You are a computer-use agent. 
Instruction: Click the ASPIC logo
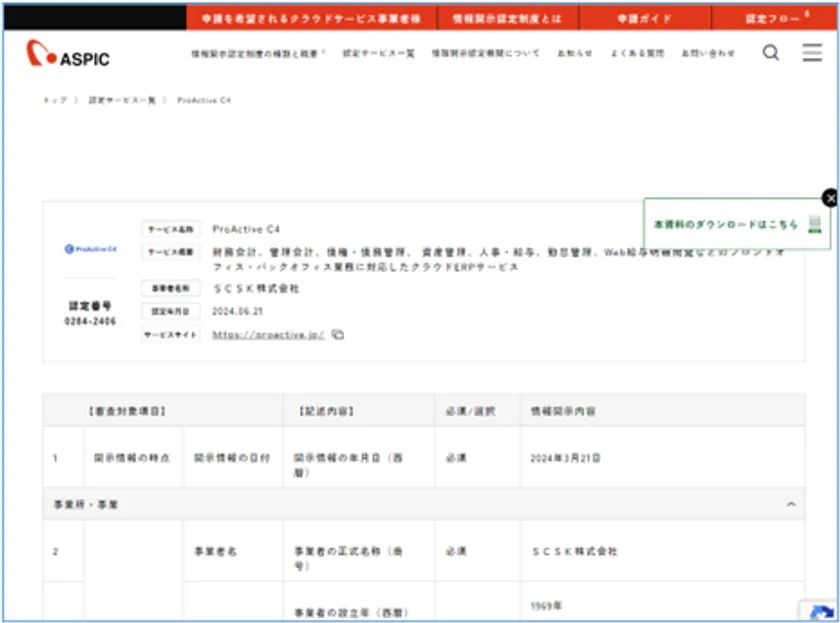coord(68,54)
